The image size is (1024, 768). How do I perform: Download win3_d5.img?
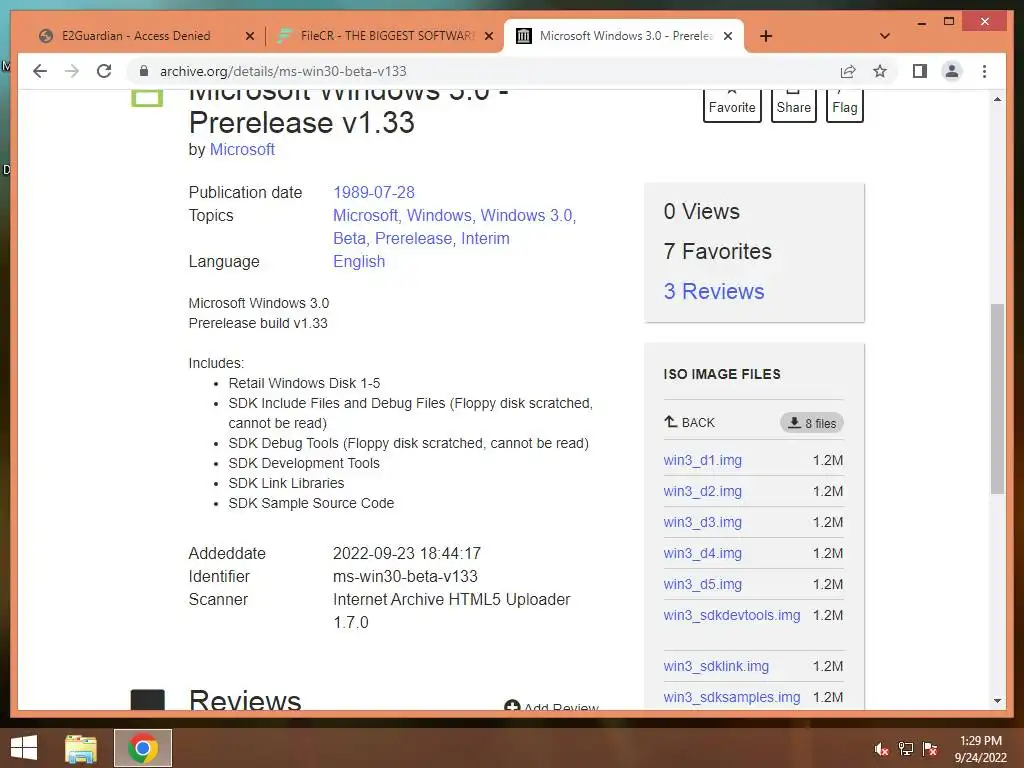tap(703, 584)
